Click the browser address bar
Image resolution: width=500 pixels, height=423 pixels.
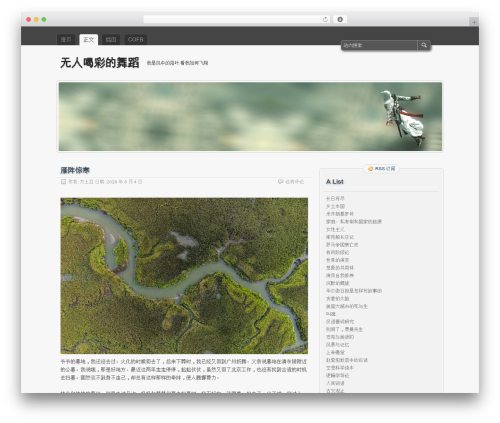coord(237,19)
